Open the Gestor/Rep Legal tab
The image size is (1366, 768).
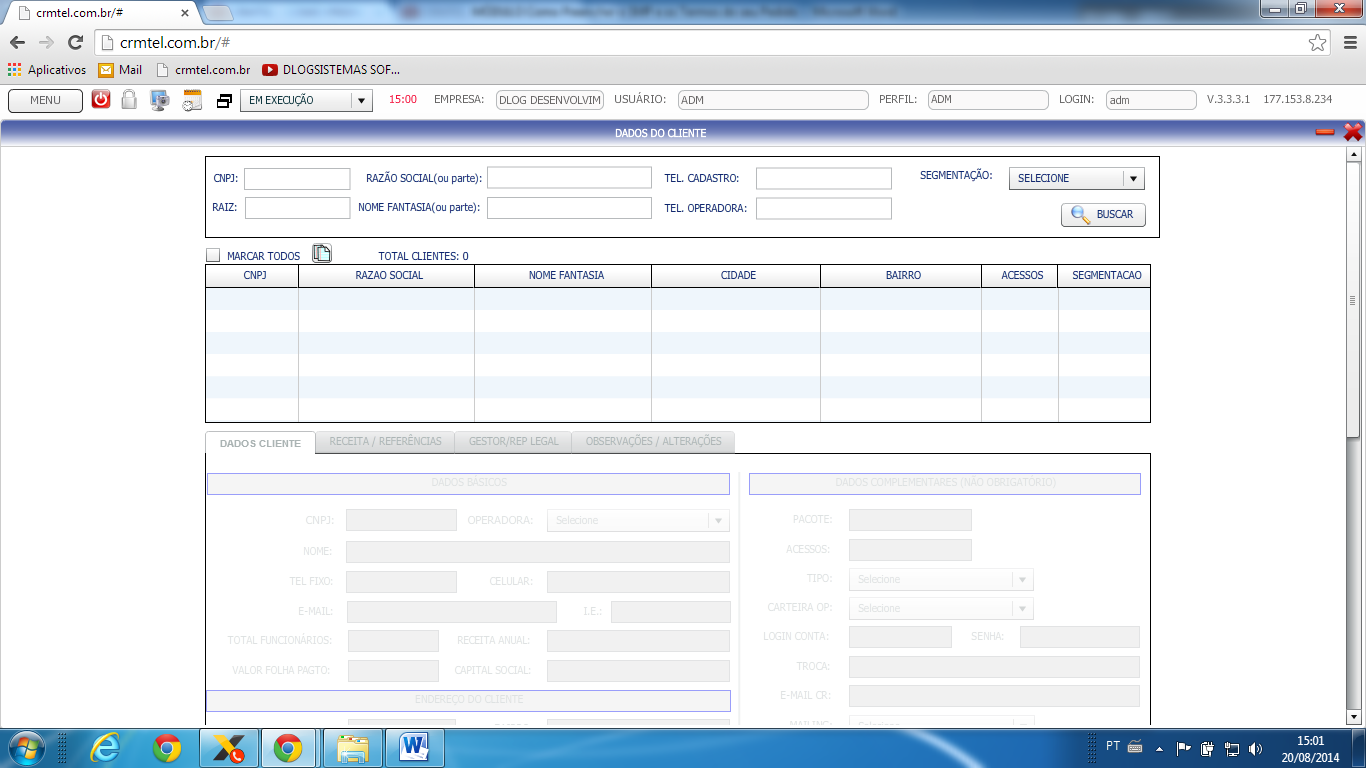point(514,441)
